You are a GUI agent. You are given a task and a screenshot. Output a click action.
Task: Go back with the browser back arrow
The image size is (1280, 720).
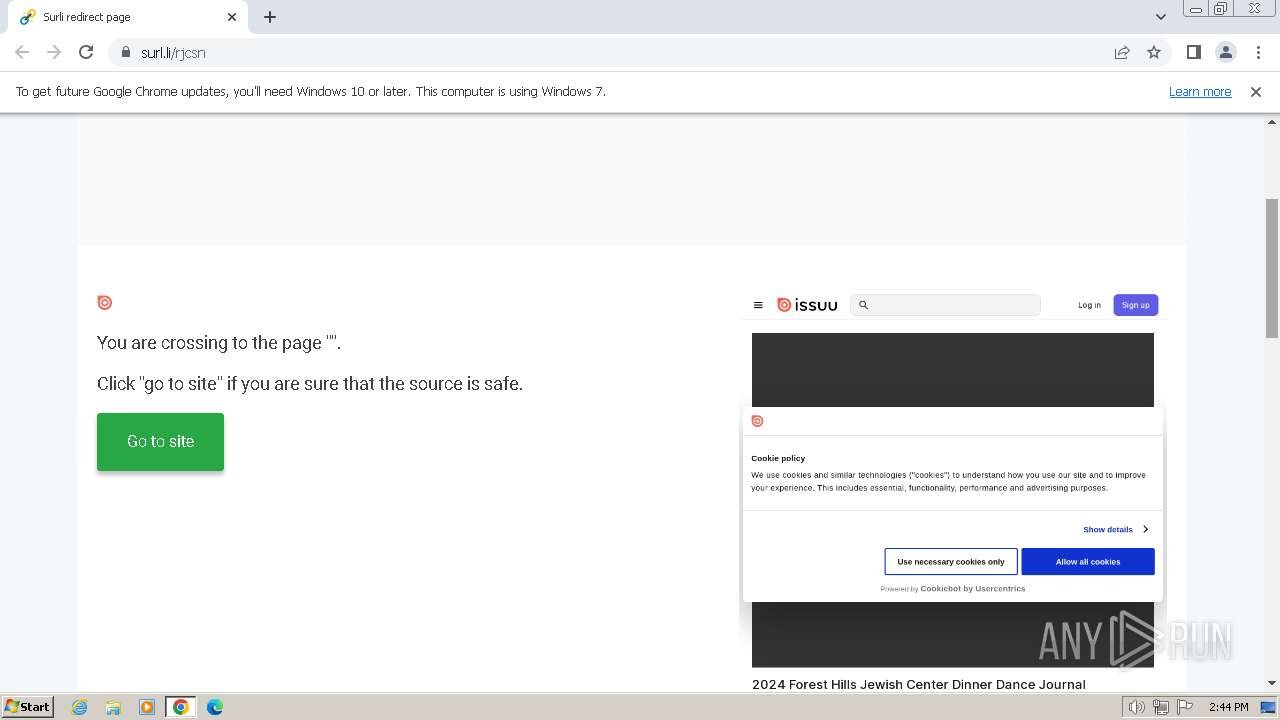click(x=22, y=52)
